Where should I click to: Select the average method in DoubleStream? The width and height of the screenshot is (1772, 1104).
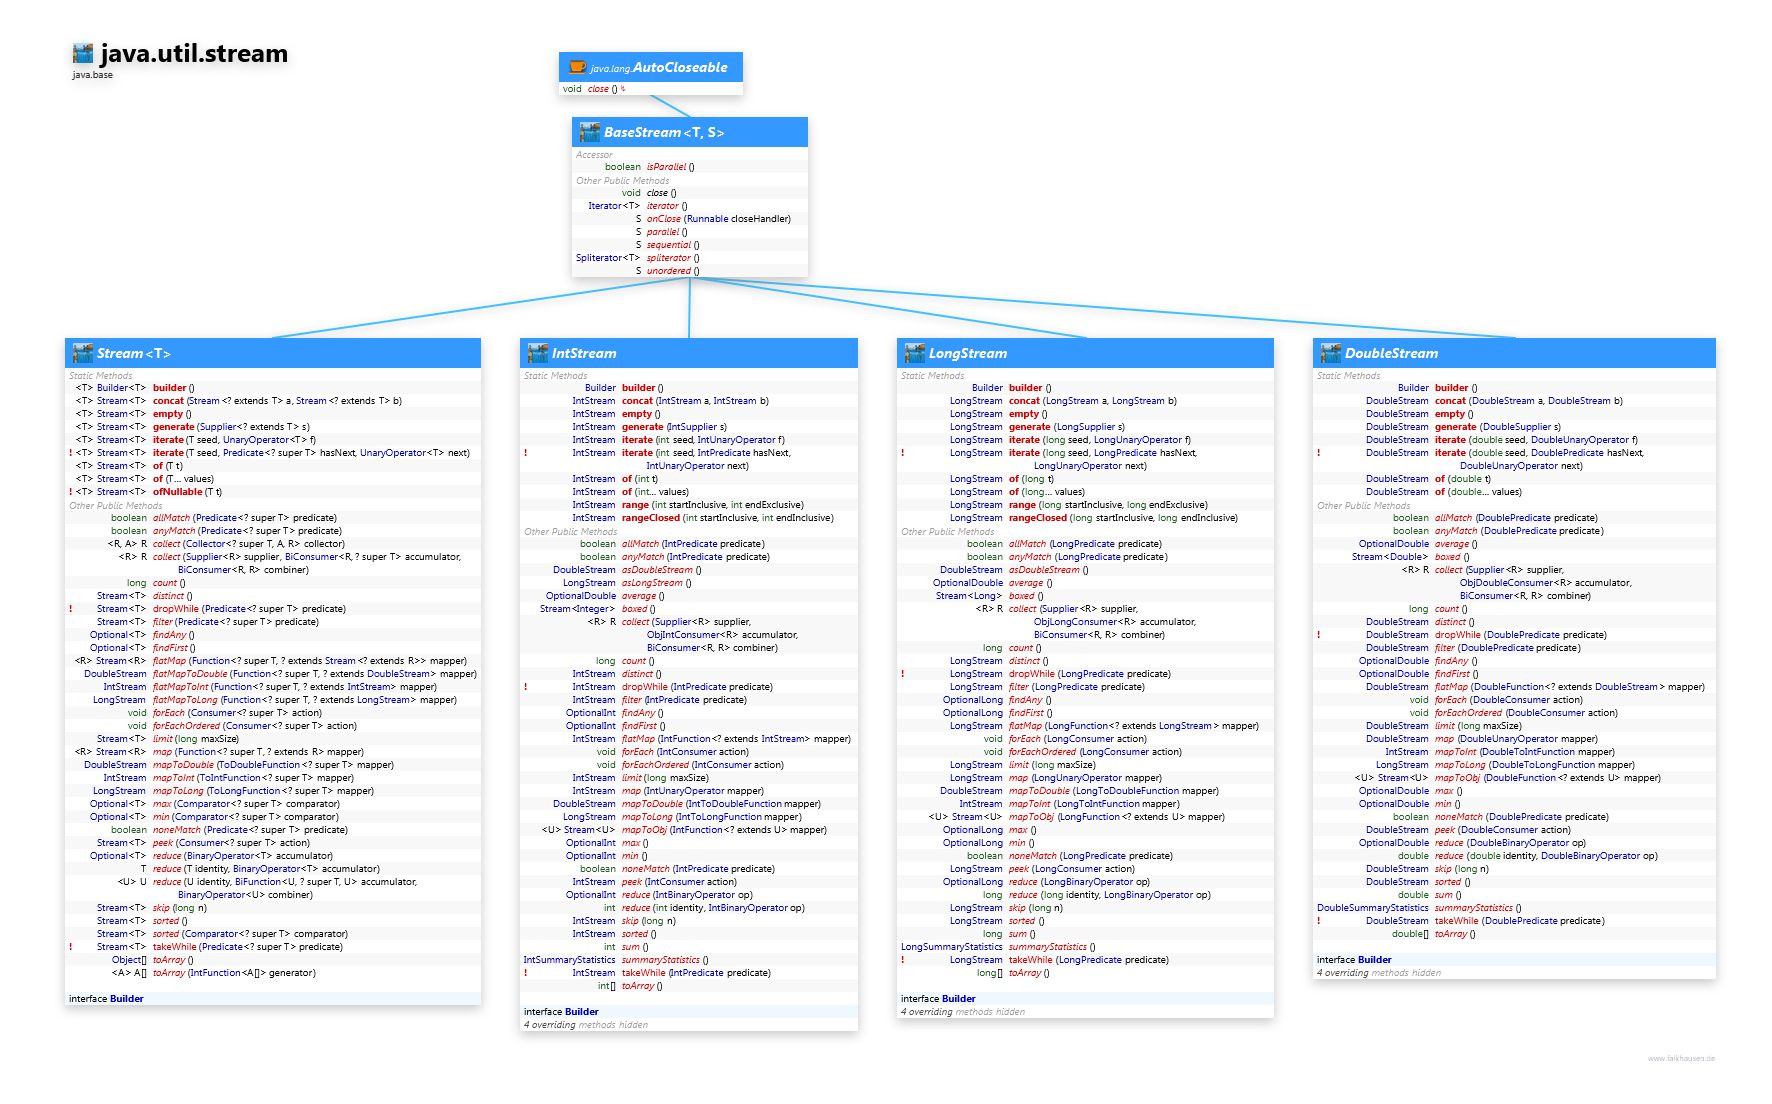pos(1451,544)
